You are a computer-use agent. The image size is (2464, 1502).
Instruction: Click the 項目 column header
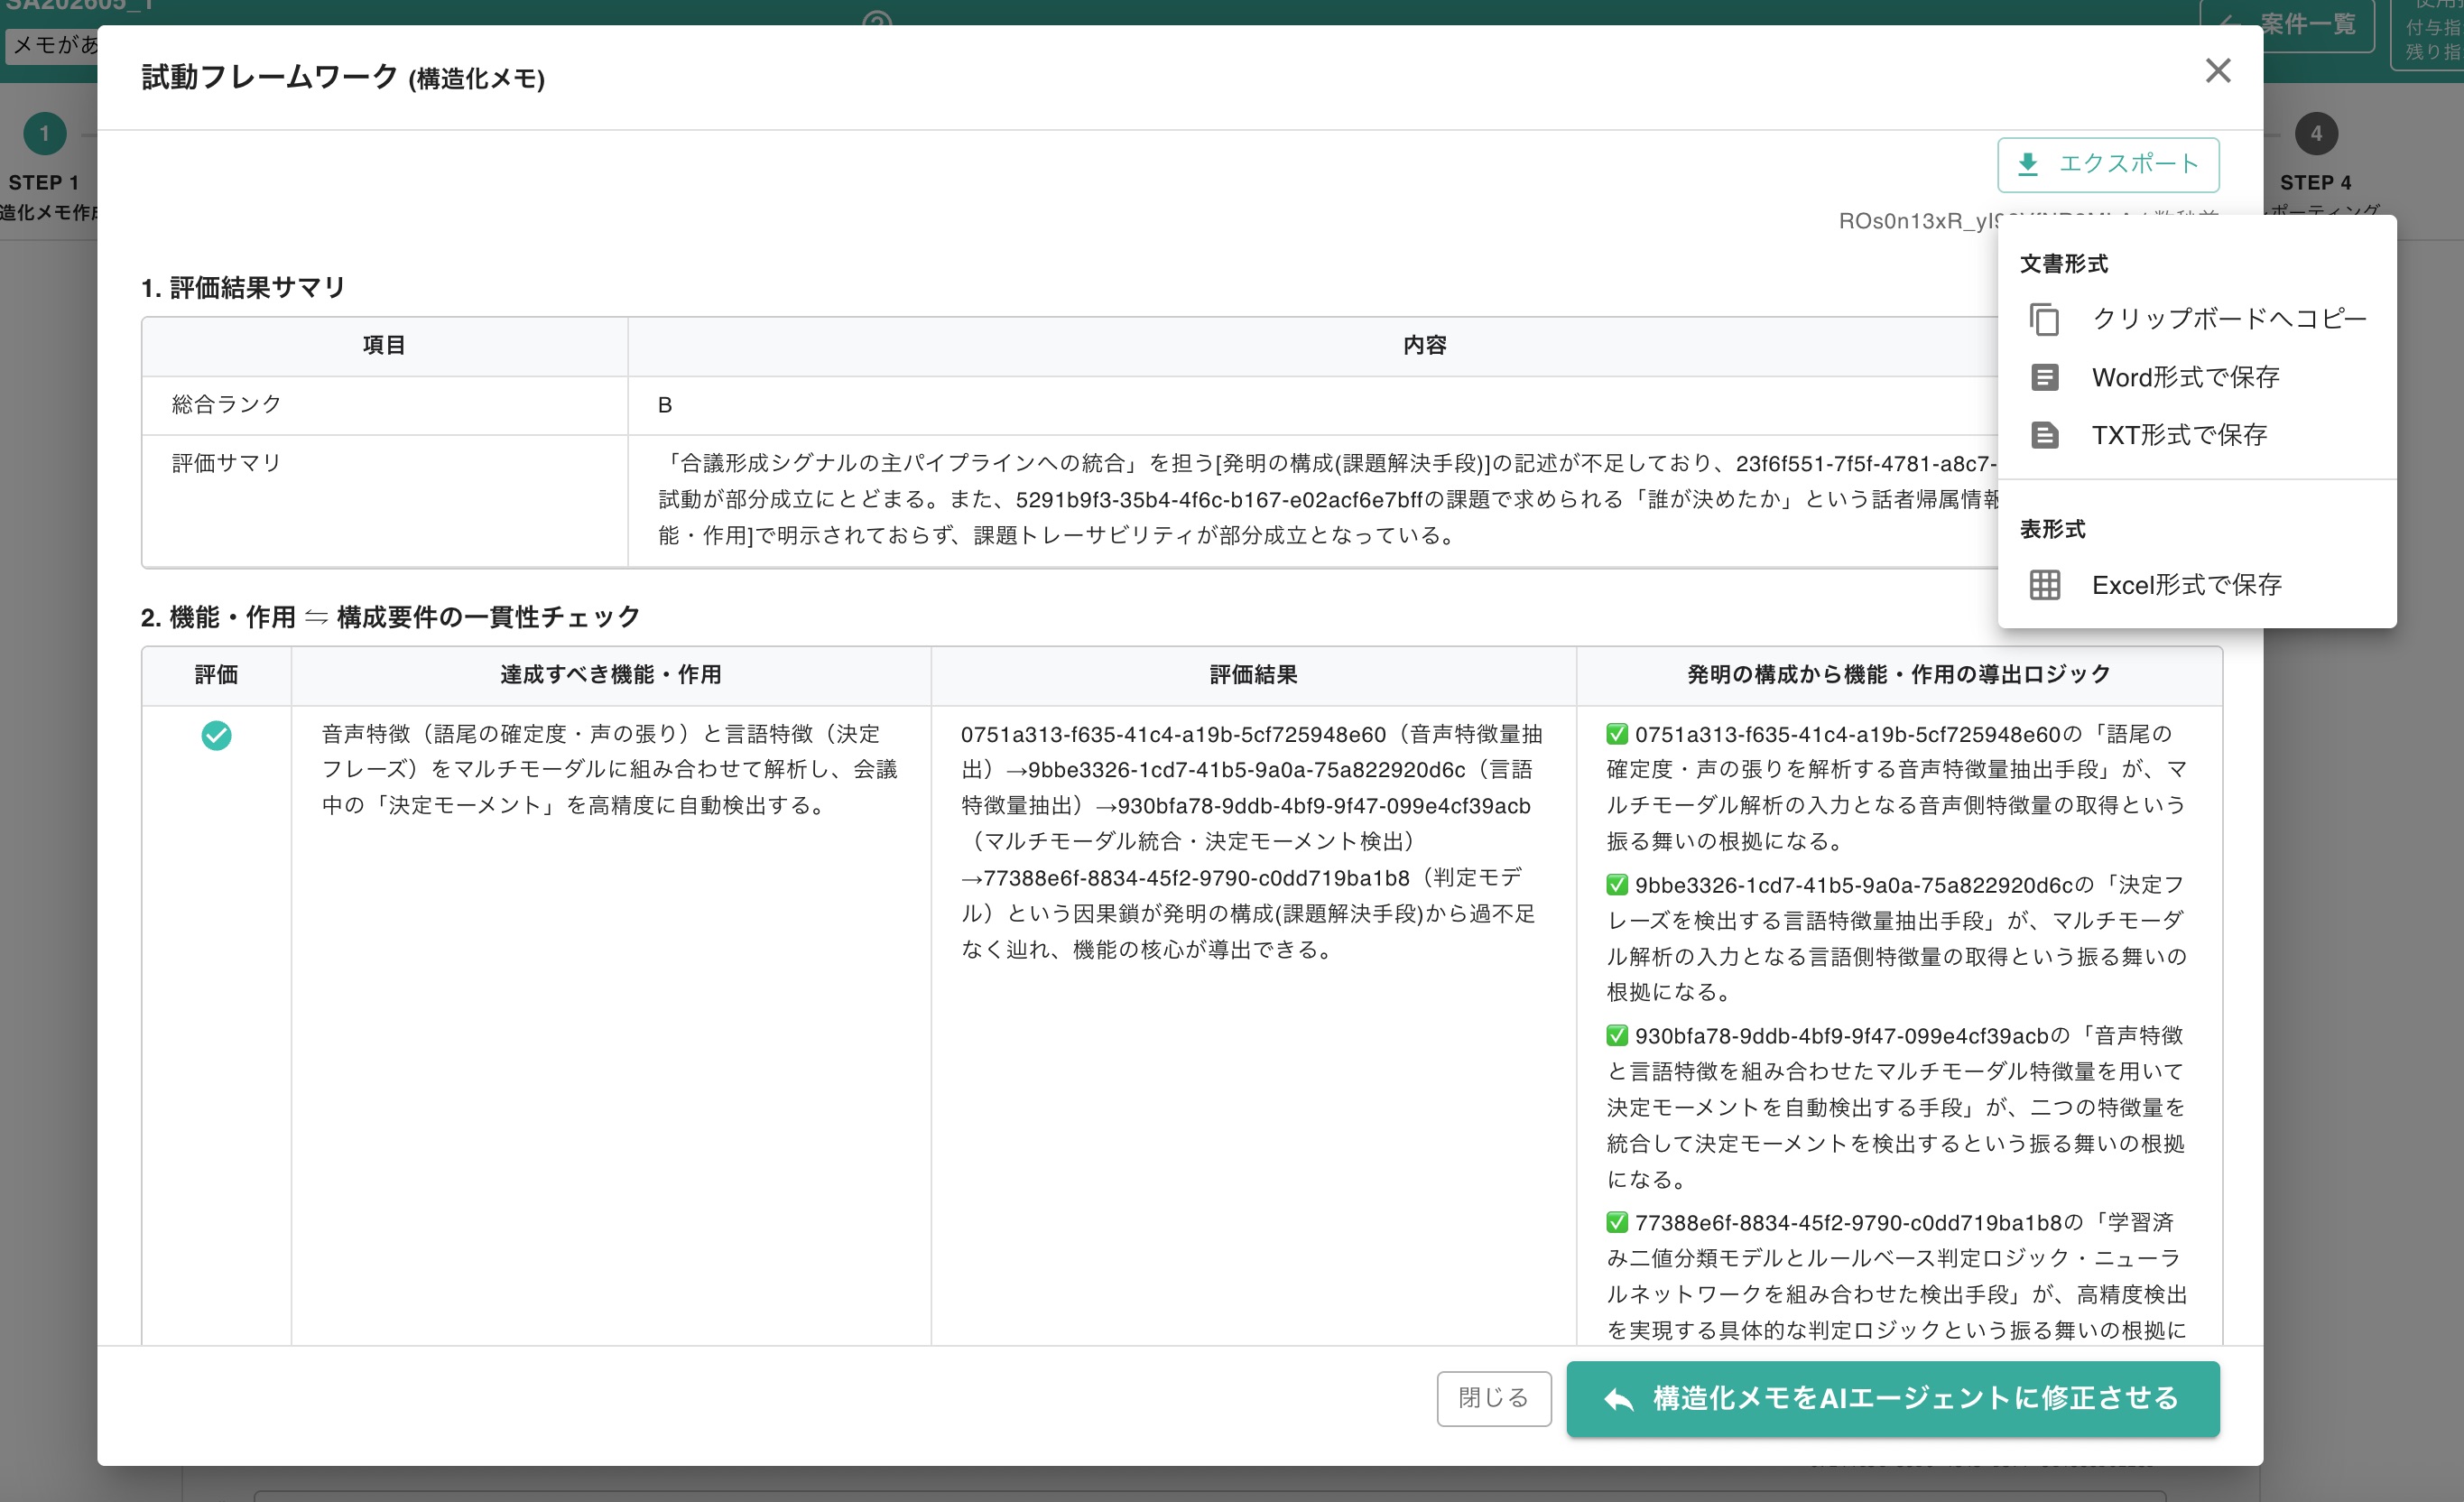tap(384, 346)
